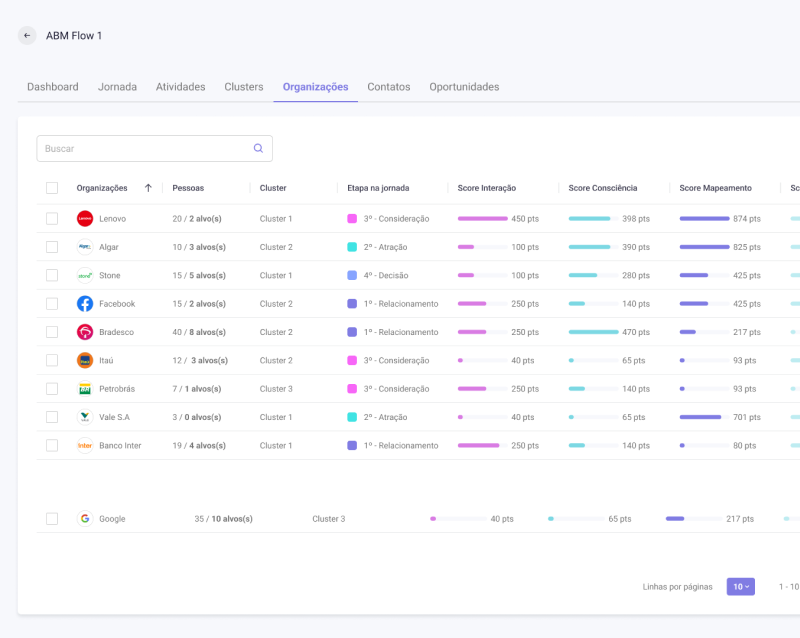
Task: Open the rows per page dropdown
Action: (x=740, y=587)
